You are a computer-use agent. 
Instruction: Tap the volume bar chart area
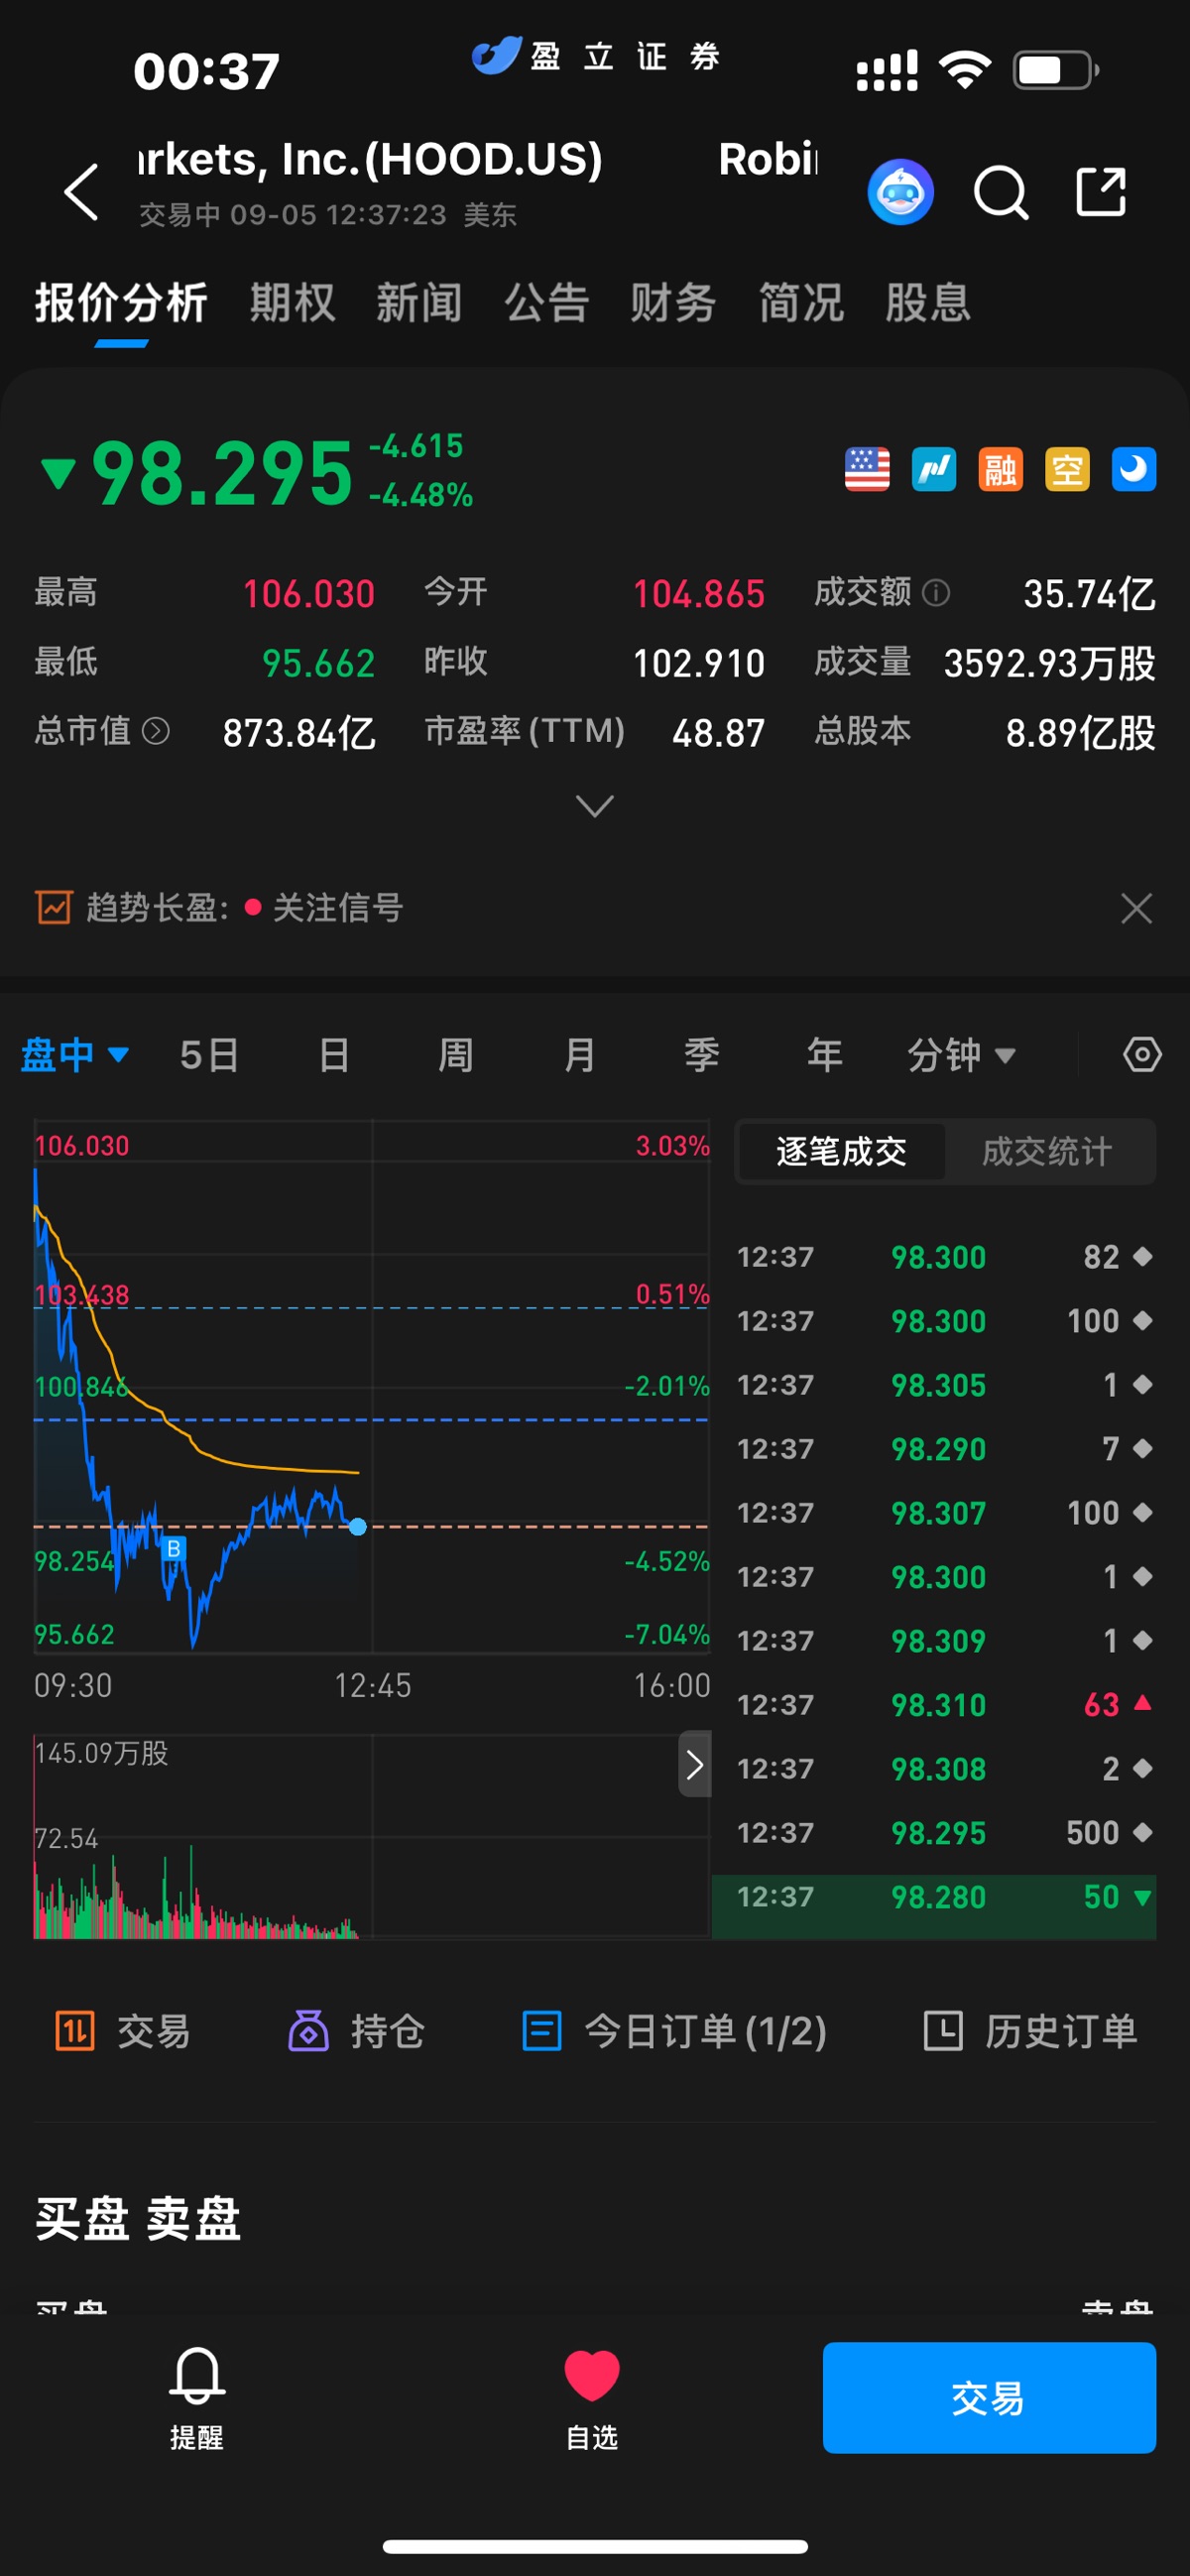tap(371, 1836)
